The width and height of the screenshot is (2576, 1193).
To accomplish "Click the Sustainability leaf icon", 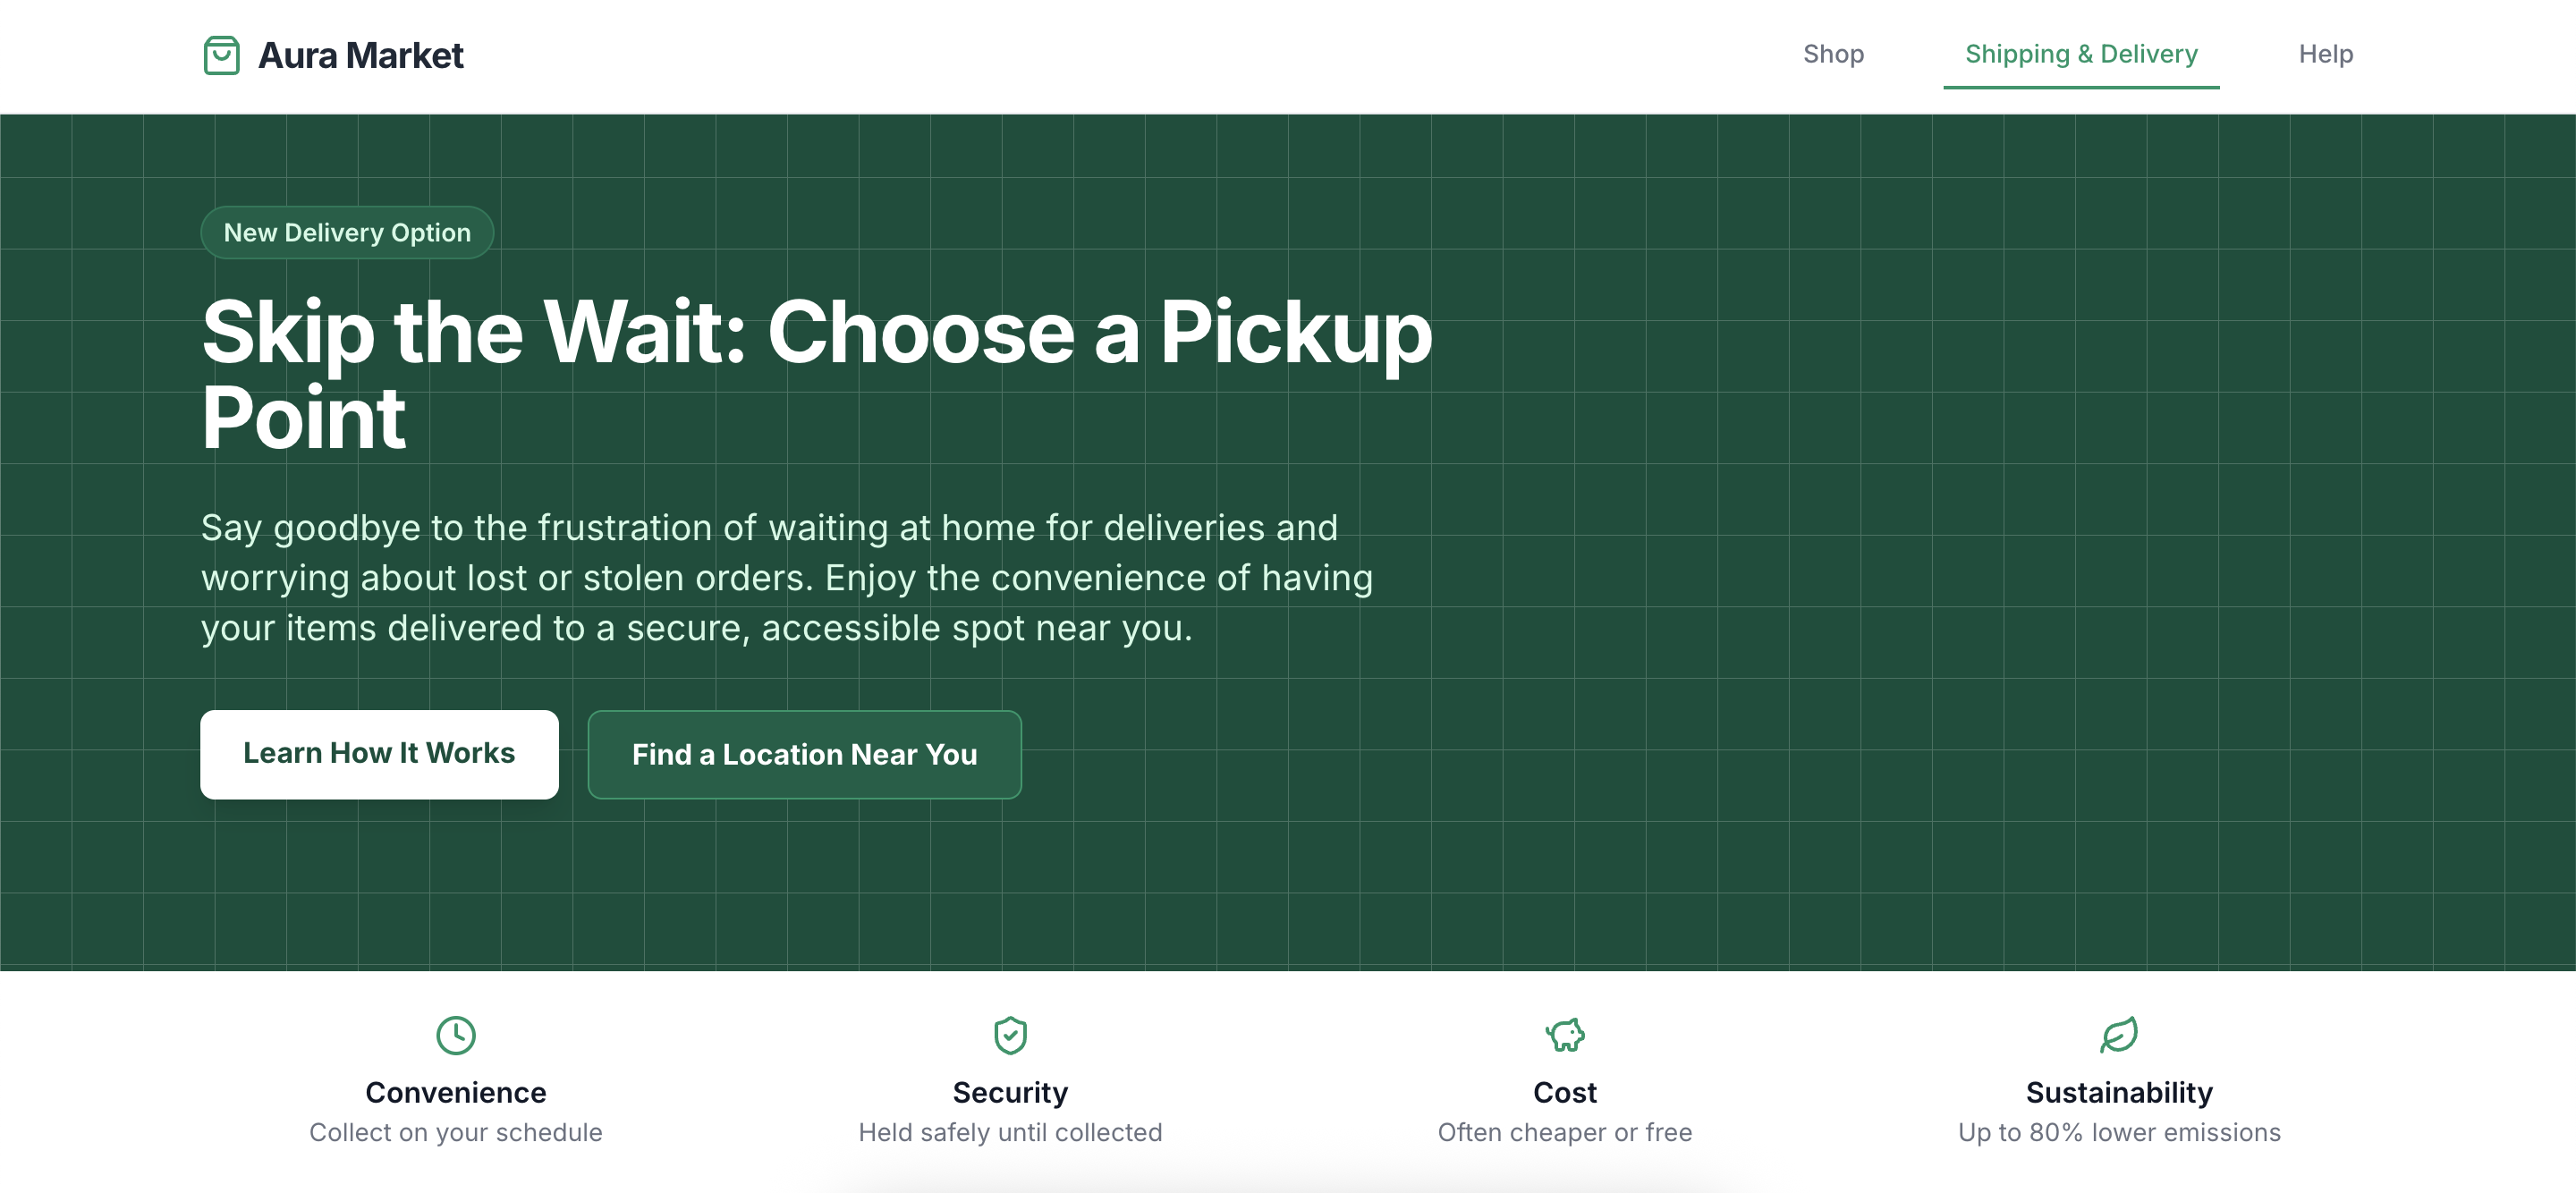I will 2119,1035.
